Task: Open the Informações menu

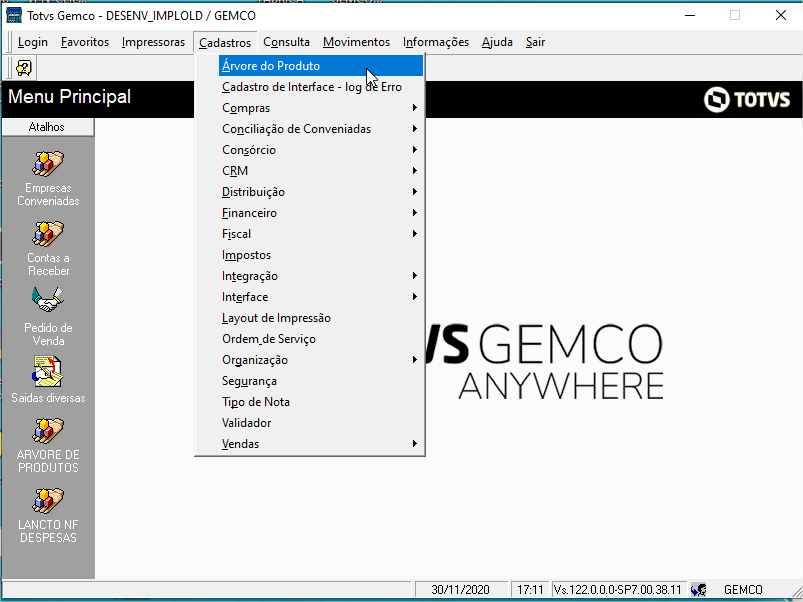Action: [436, 42]
